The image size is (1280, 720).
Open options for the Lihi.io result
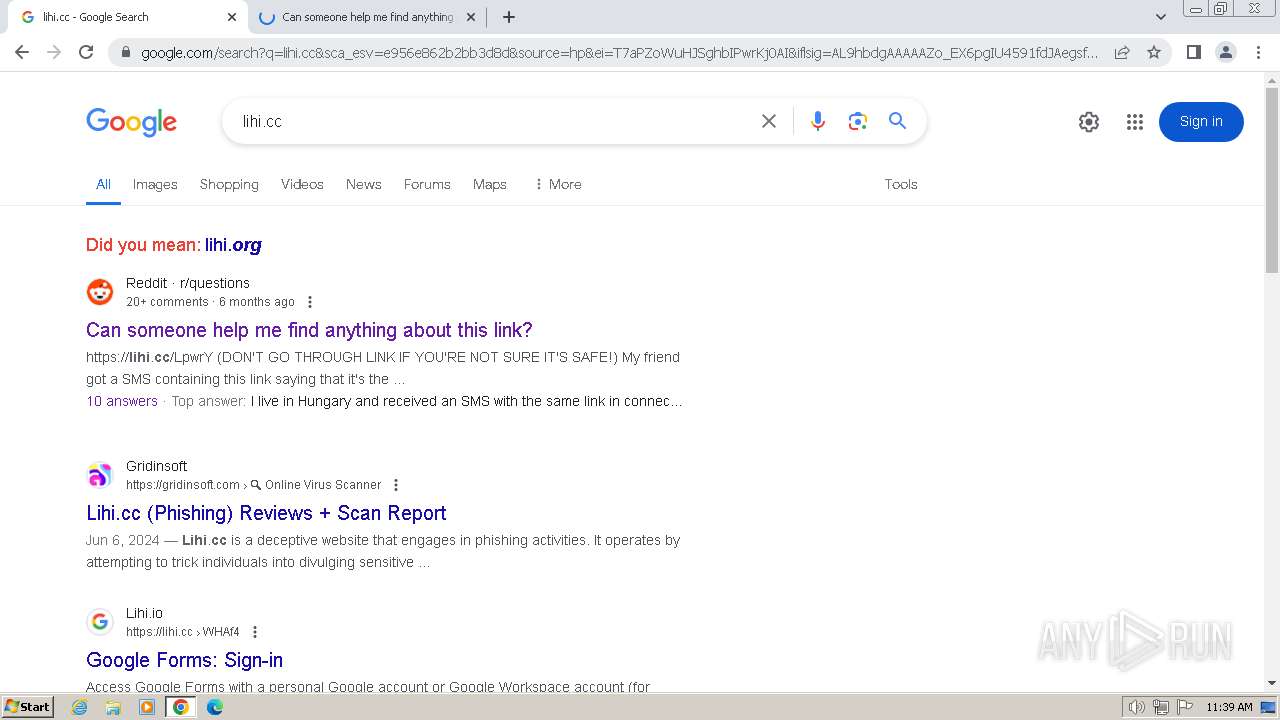(x=255, y=632)
